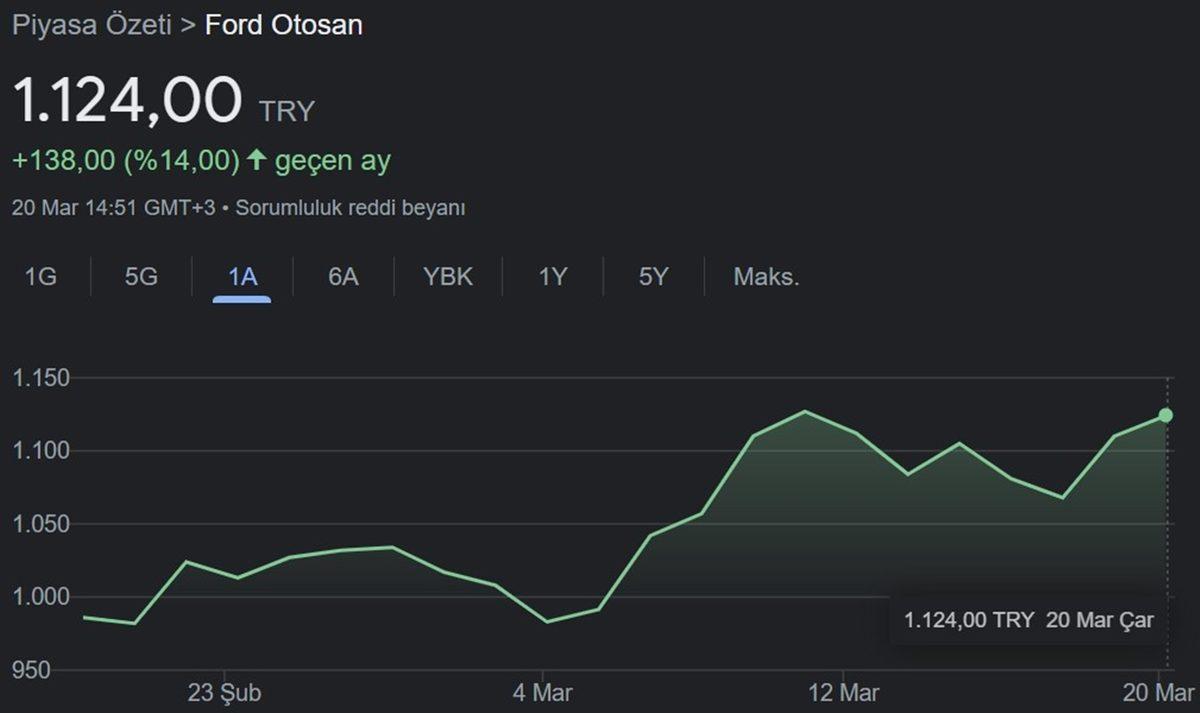View the 5Y price history

653,277
